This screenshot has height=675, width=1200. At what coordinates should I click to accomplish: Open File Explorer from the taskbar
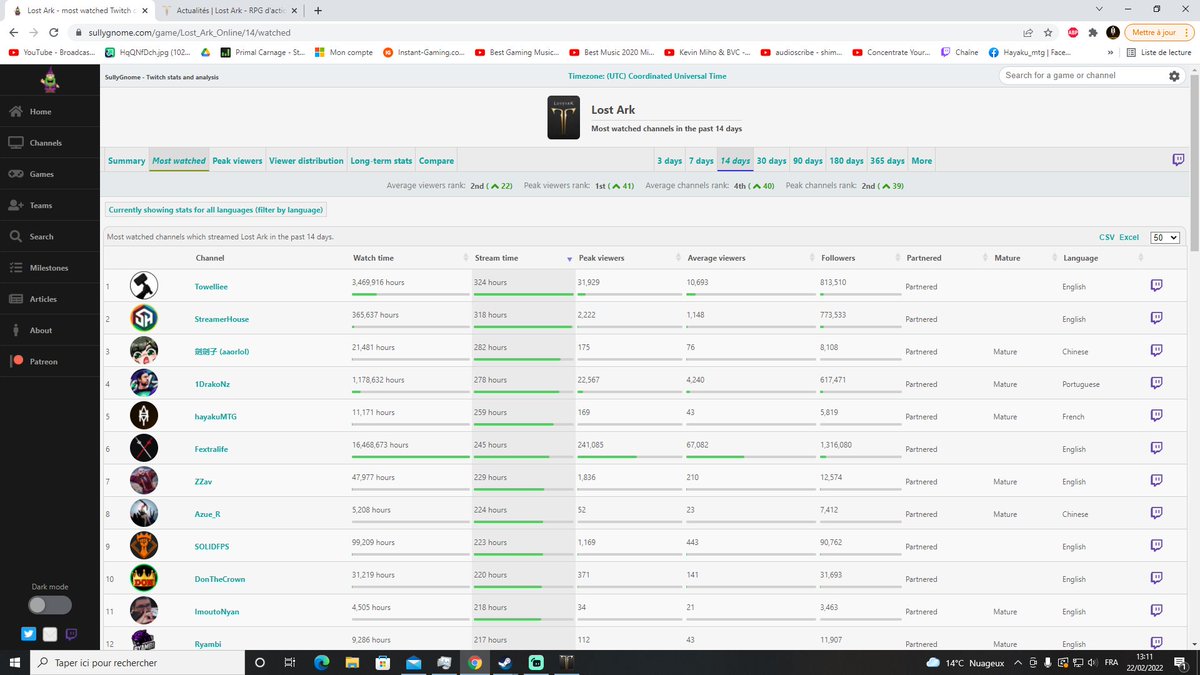coord(352,662)
